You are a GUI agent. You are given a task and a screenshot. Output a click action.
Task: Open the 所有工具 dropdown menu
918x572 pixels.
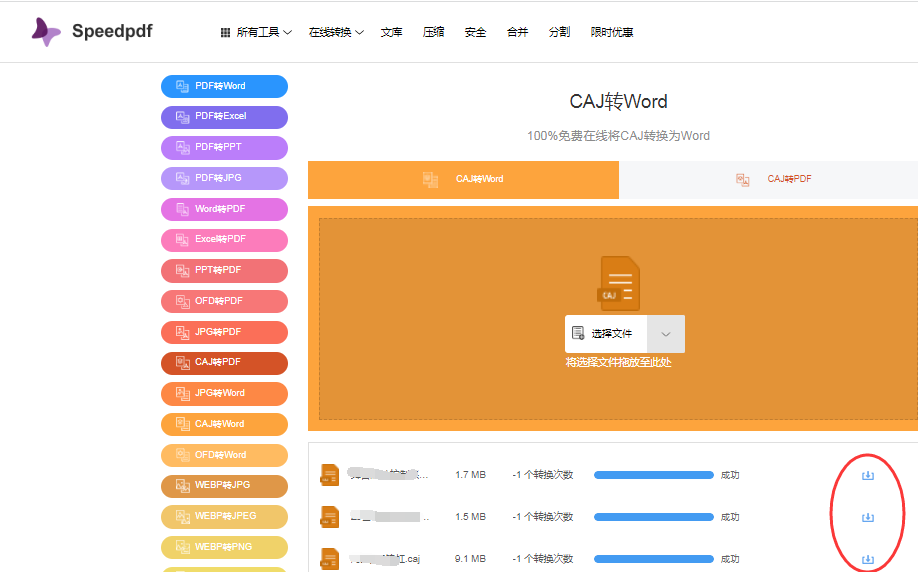pos(256,32)
